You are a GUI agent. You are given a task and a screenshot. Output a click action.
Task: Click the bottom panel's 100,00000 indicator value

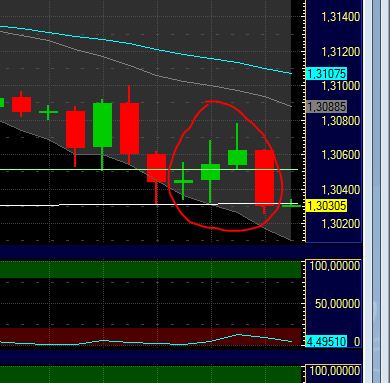tap(335, 371)
